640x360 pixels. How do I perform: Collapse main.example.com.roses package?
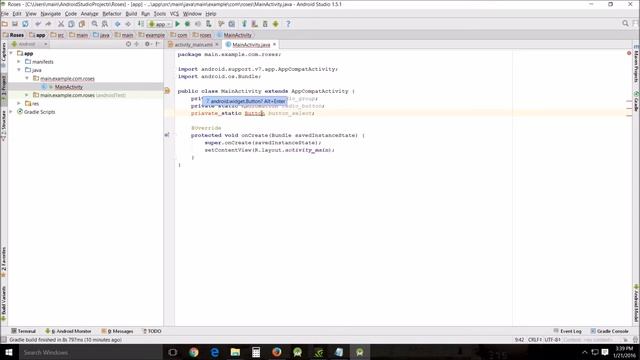(x=27, y=78)
